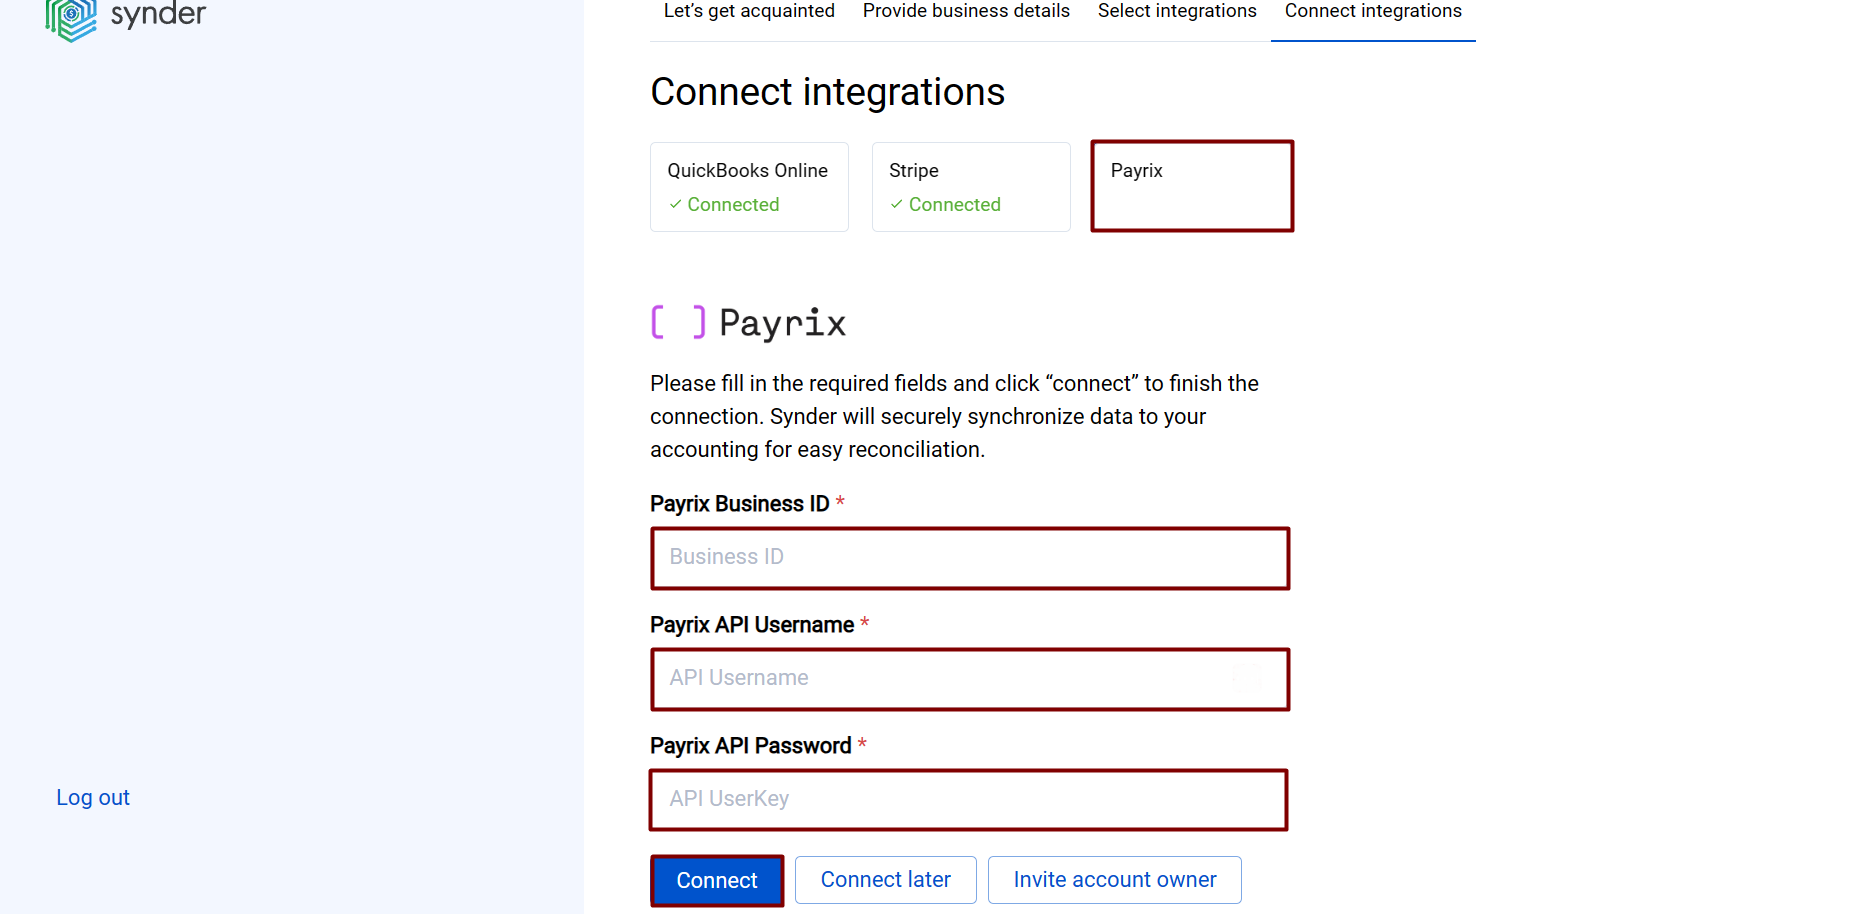Screen dimensions: 1865x914
Task: Click the green checkmark beside QuickBooks Online
Action: point(676,204)
